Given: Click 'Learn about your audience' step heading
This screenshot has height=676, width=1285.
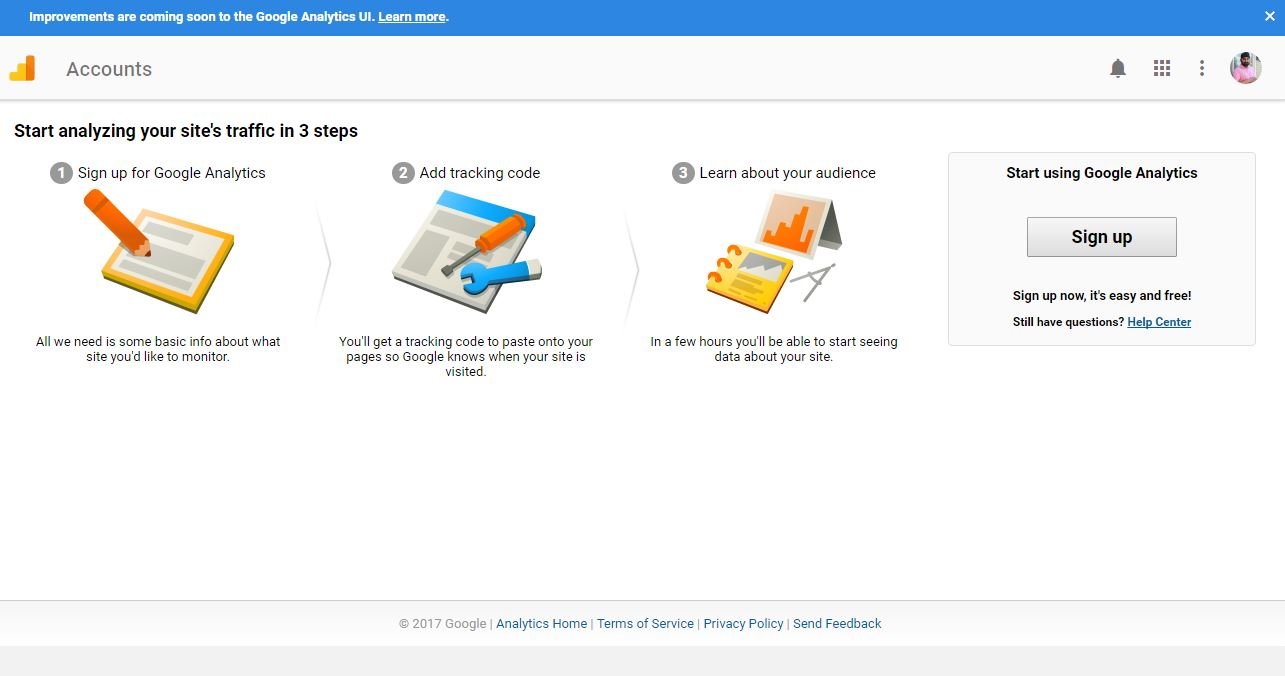Looking at the screenshot, I should click(x=788, y=173).
